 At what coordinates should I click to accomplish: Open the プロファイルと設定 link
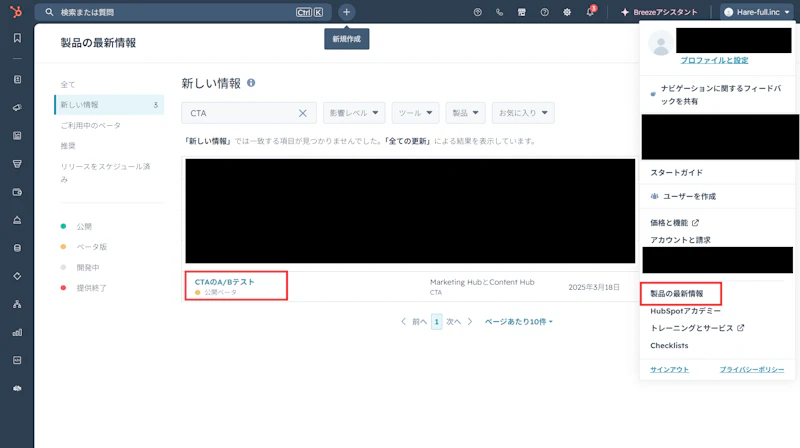pyautogui.click(x=714, y=60)
